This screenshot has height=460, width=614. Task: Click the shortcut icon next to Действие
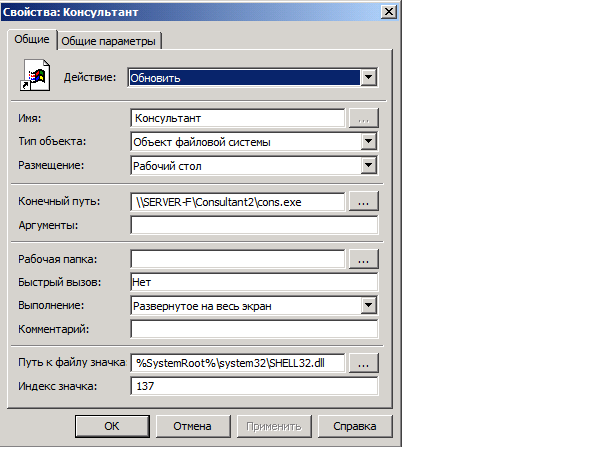(x=35, y=75)
